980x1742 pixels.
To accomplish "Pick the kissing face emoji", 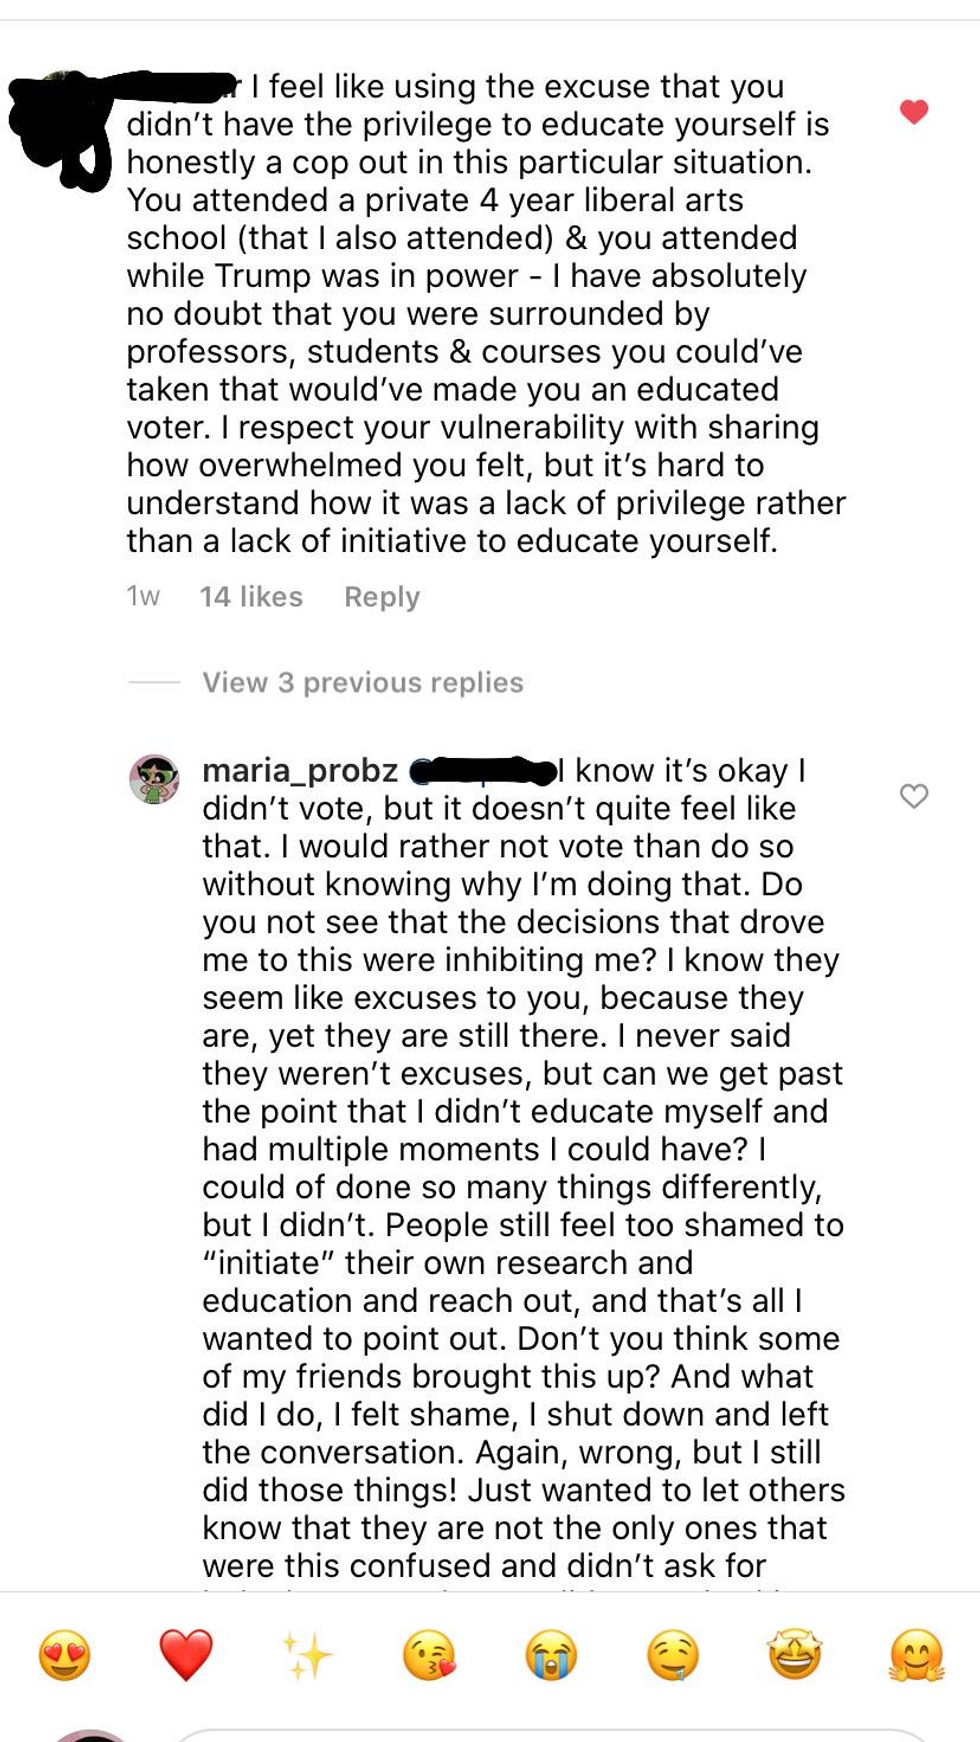I will pos(429,1655).
